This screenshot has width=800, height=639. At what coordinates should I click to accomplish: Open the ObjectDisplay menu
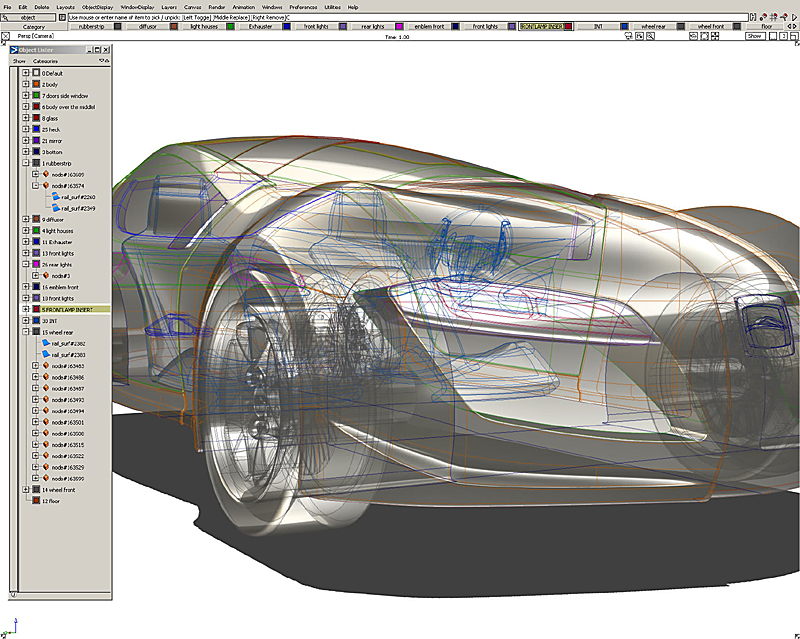(97, 7)
